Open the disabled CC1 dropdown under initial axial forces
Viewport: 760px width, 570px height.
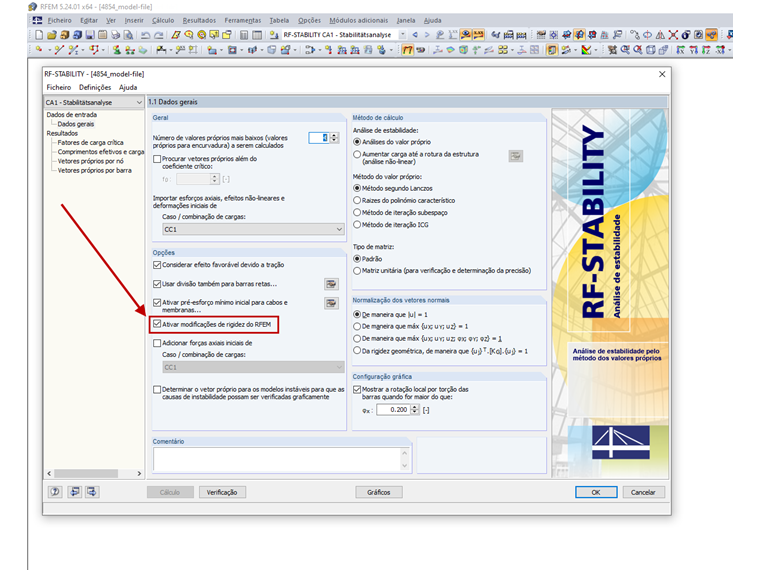pos(253,367)
